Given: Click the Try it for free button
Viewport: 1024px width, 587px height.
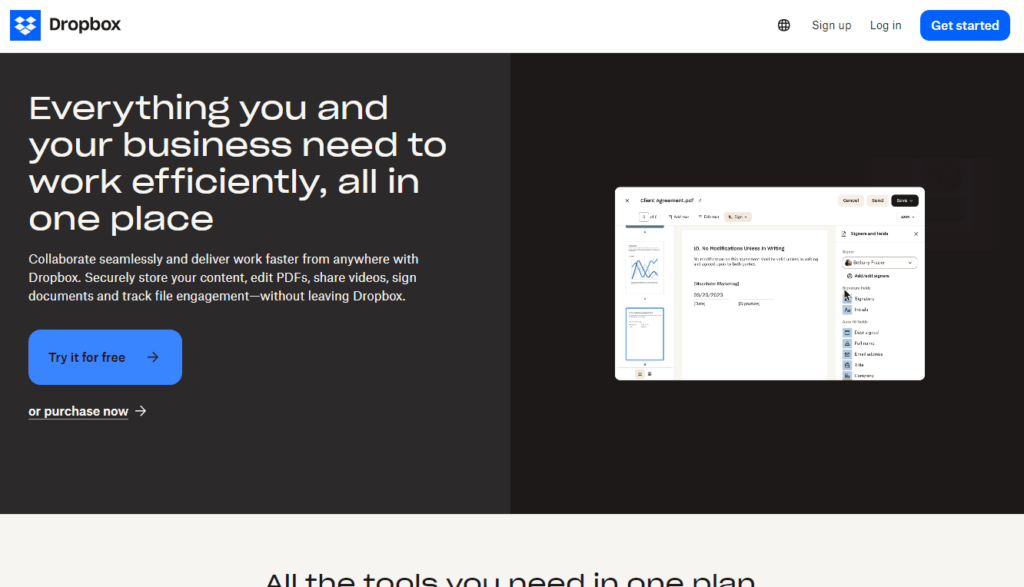Looking at the screenshot, I should [105, 357].
